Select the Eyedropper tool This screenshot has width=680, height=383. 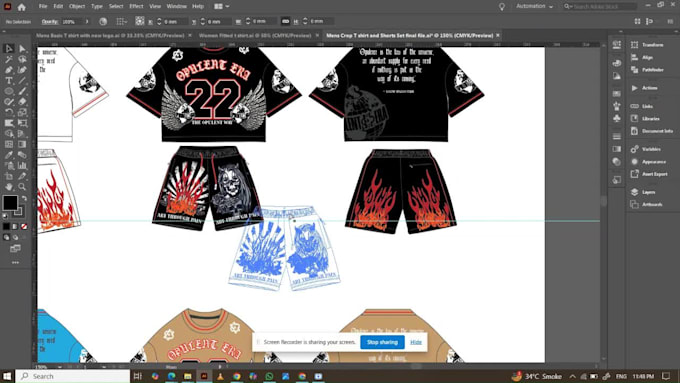9,155
